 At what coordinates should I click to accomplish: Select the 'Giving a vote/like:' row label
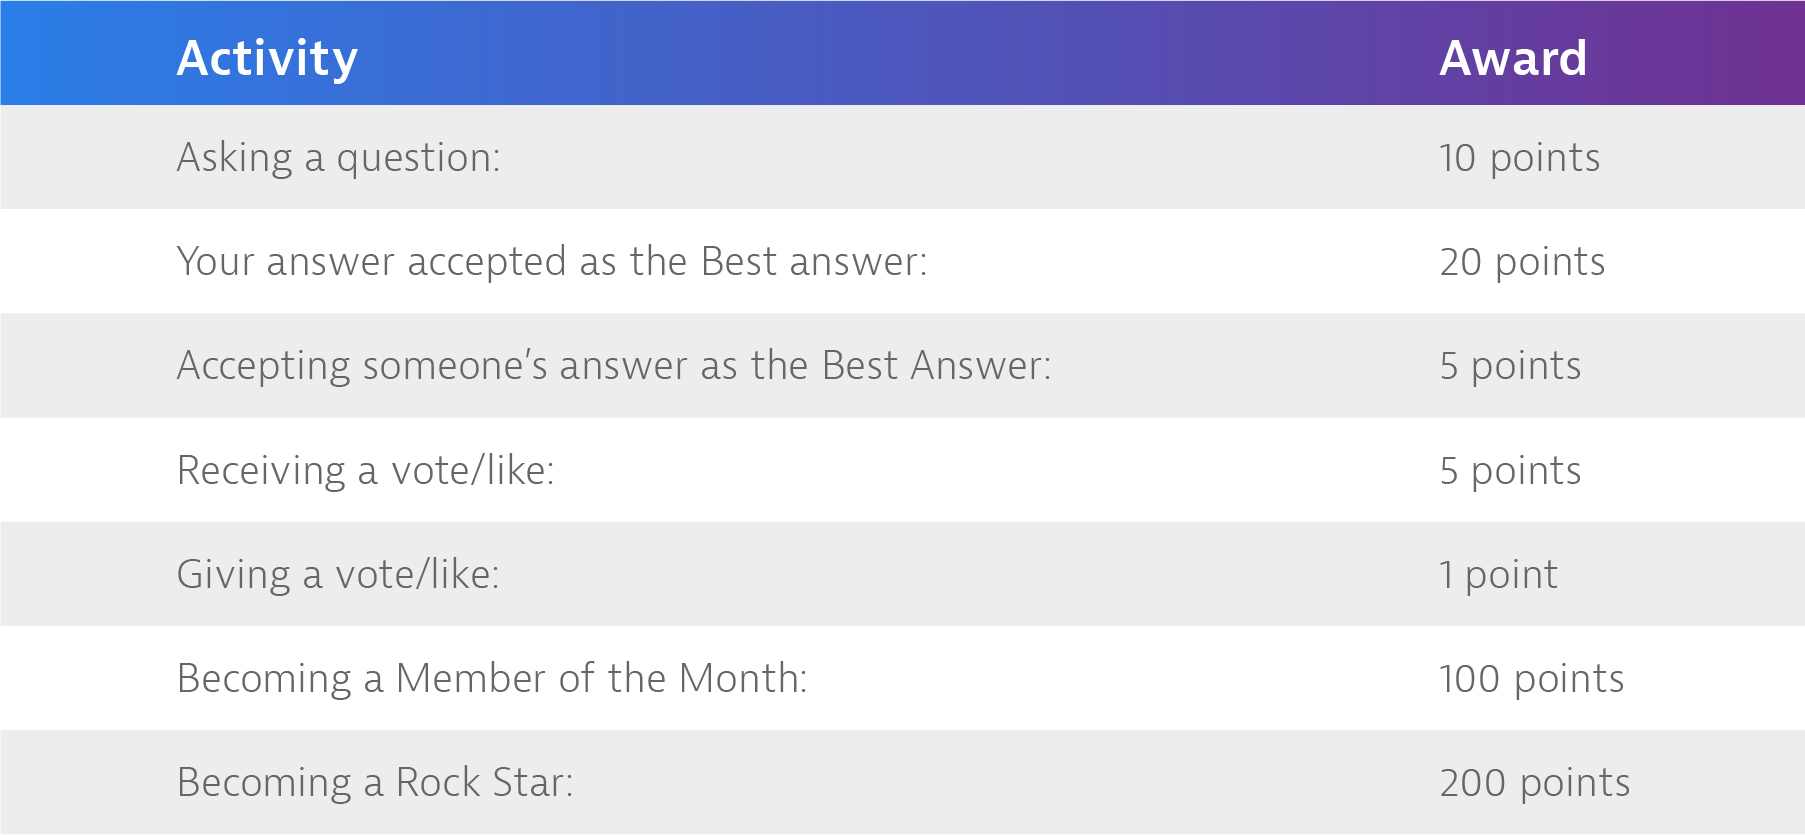(x=338, y=575)
